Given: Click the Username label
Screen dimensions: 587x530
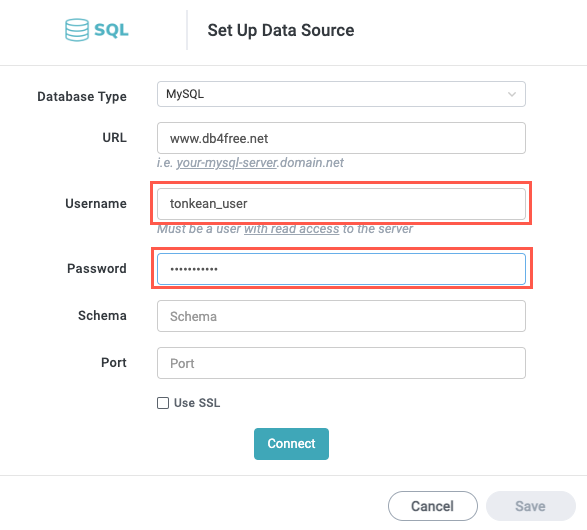Looking at the screenshot, I should [x=96, y=204].
